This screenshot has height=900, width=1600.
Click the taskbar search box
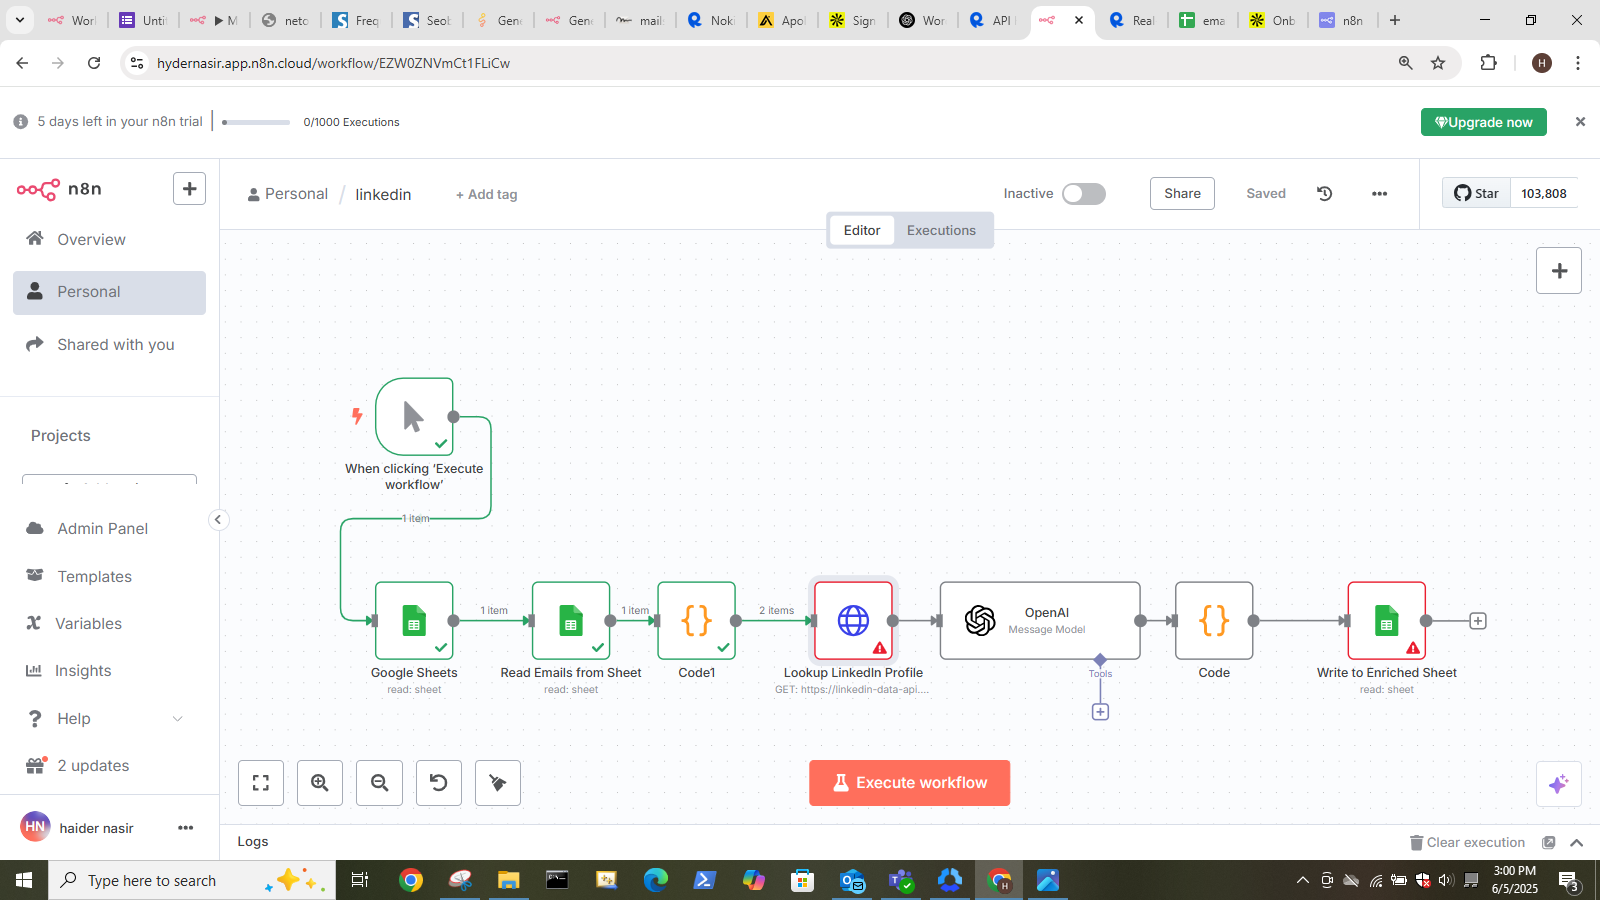(x=192, y=880)
